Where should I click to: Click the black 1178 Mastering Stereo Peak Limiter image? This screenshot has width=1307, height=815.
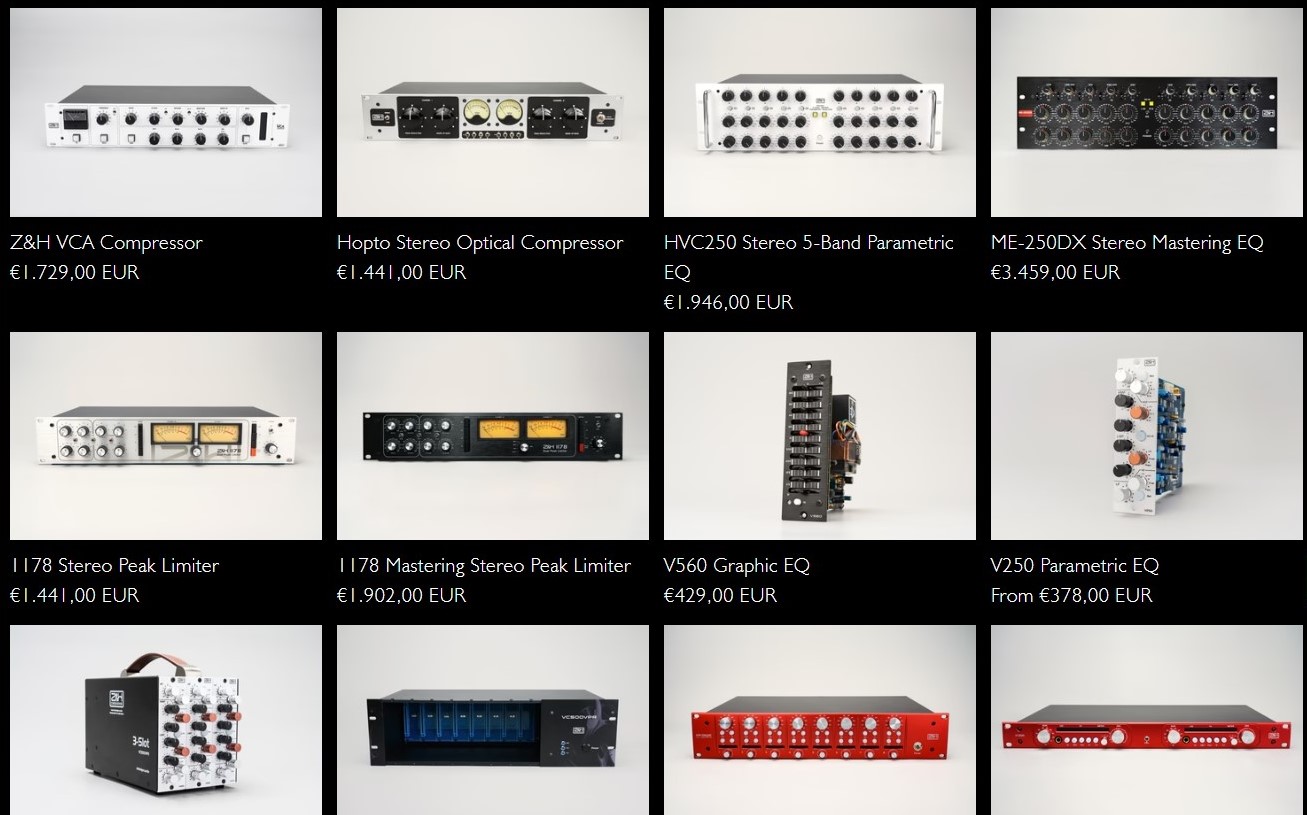(x=493, y=436)
